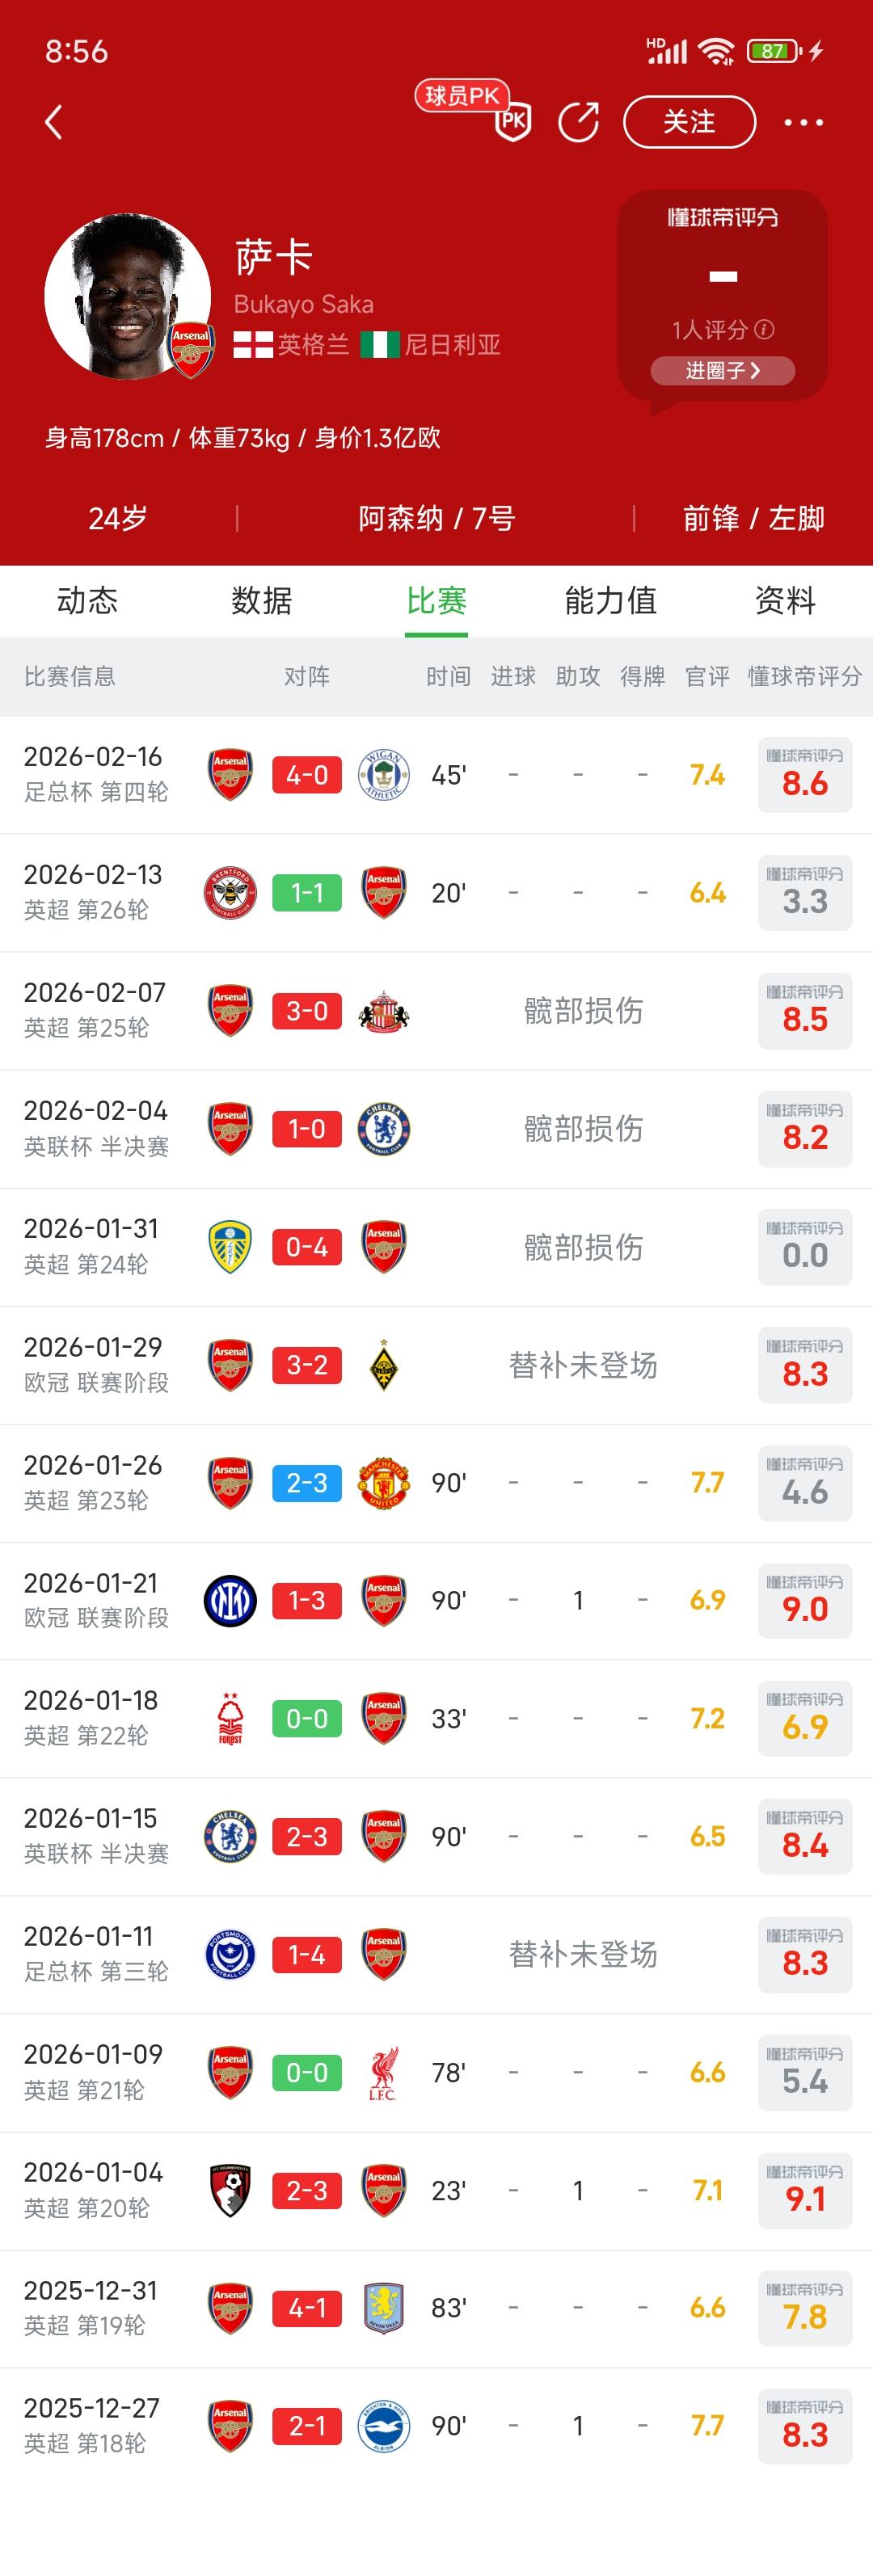Viewport: 873px width, 2576px height.
Task: Switch to the 能力值 tab
Action: (x=610, y=601)
